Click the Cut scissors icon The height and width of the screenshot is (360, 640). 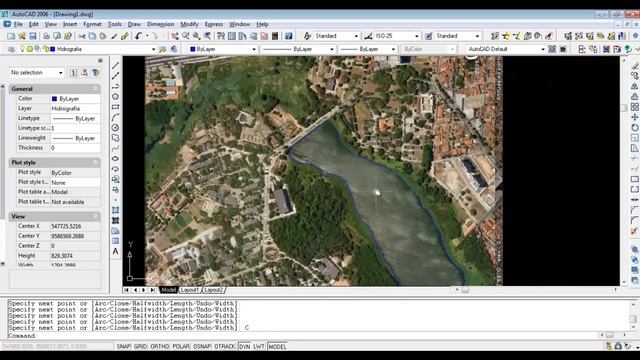(x=82, y=36)
